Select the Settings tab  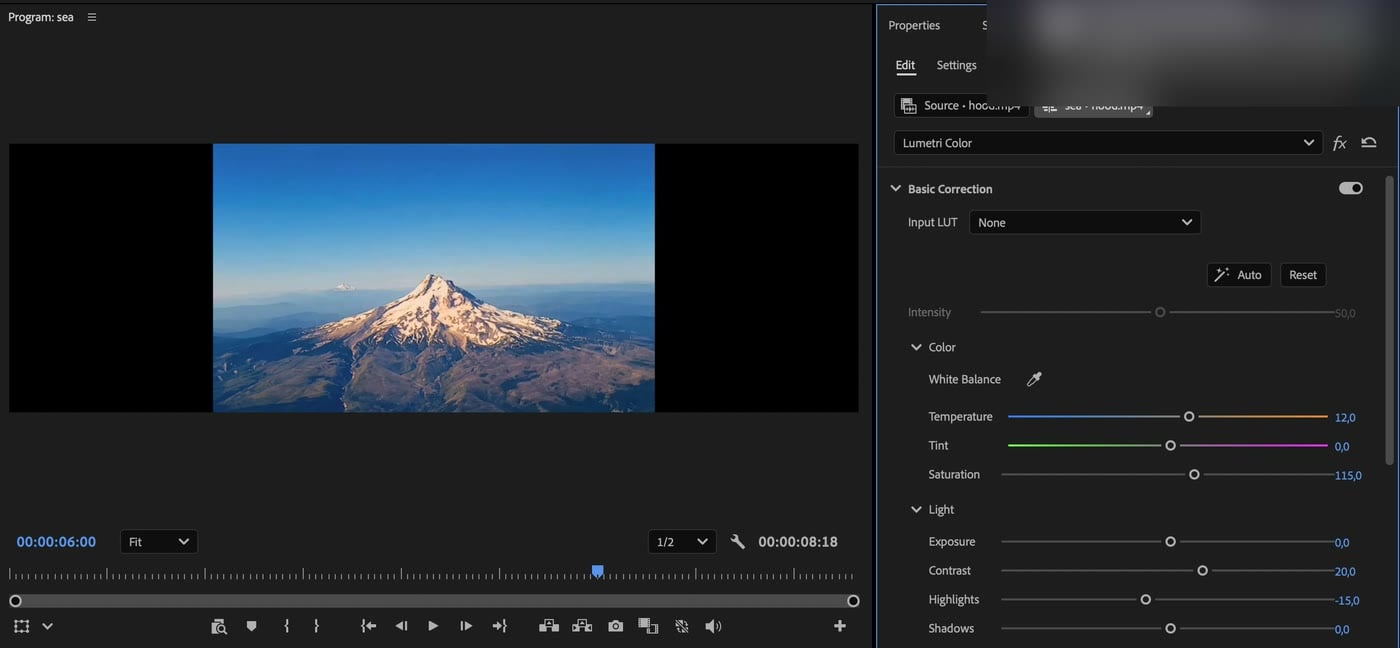pyautogui.click(x=956, y=65)
